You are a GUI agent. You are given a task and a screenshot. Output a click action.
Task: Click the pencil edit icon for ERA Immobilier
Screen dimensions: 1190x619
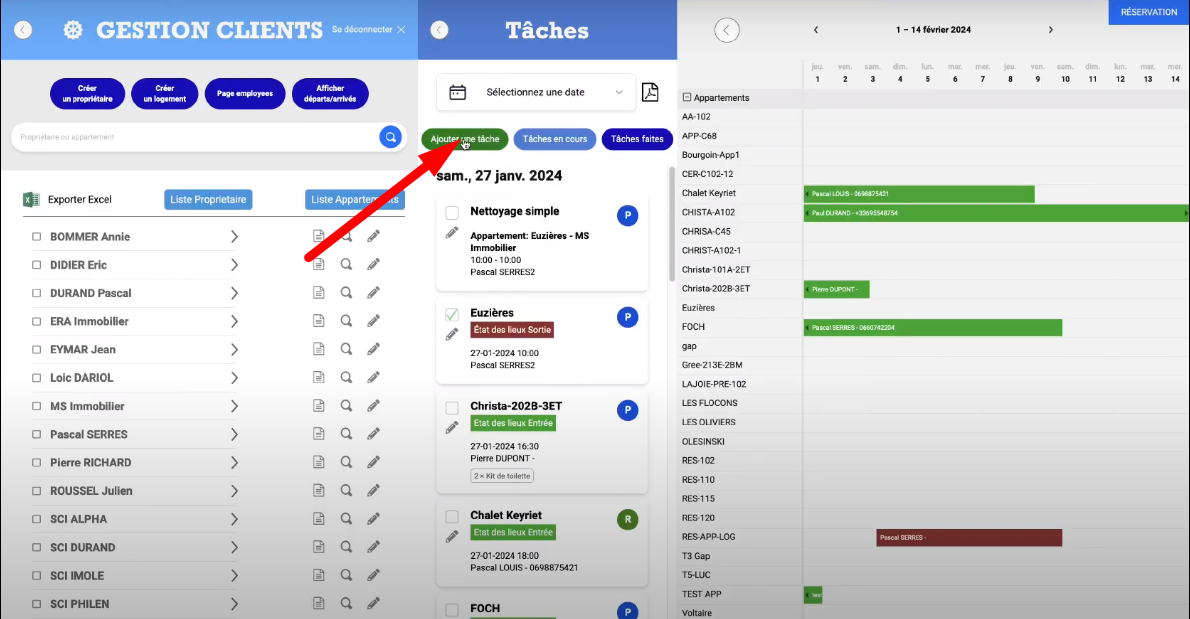click(373, 321)
